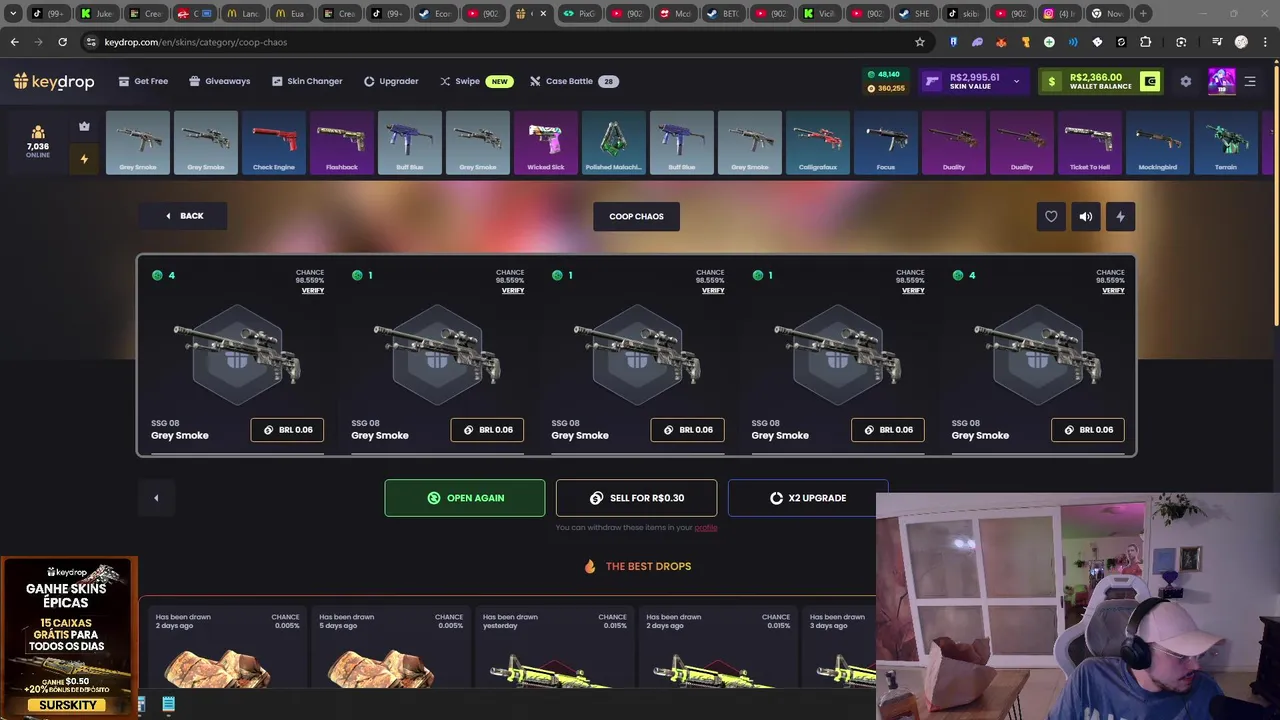Open Skin Changer page
Viewport: 1280px width, 720px height.
(306, 81)
